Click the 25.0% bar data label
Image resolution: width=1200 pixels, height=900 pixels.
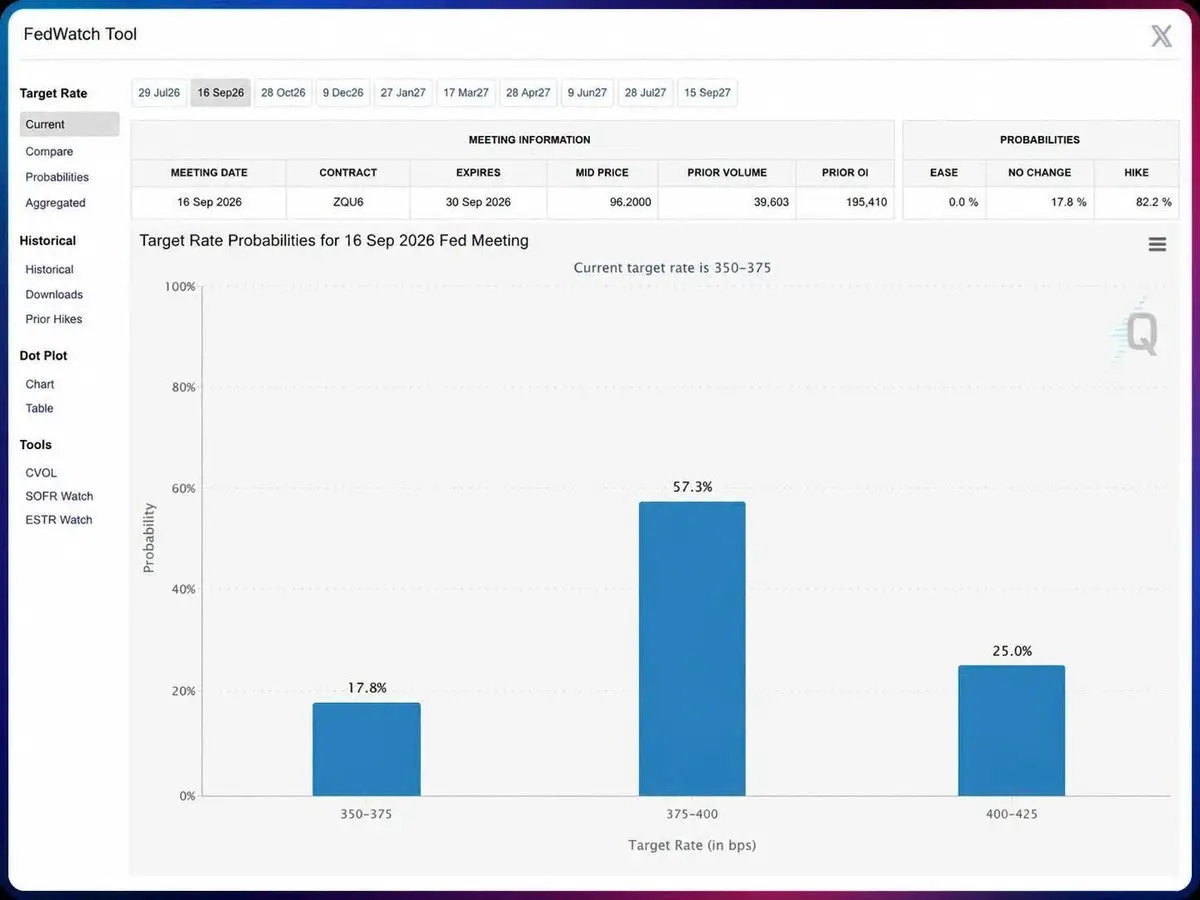[1012, 651]
